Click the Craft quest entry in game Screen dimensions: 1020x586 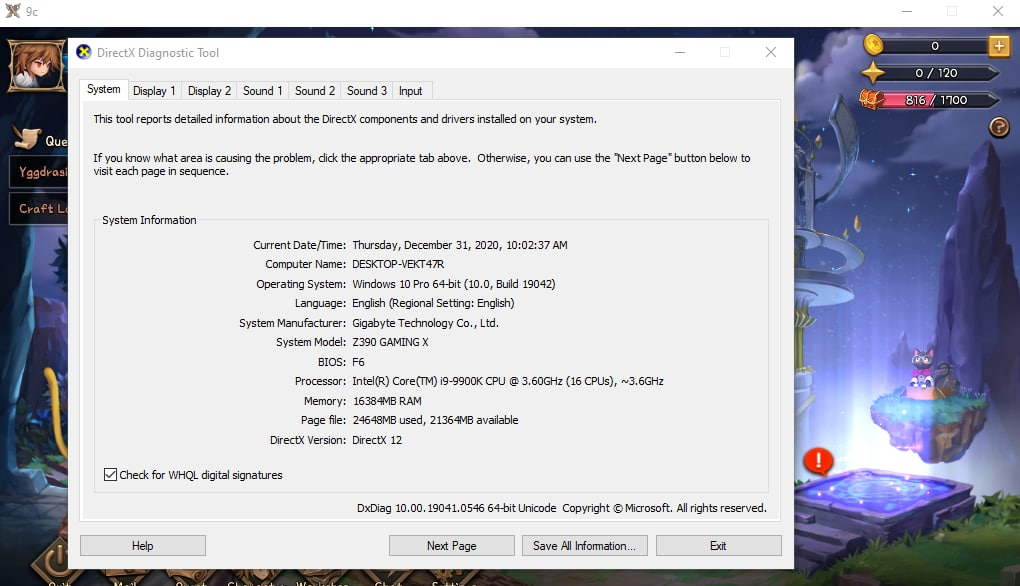tap(39, 209)
